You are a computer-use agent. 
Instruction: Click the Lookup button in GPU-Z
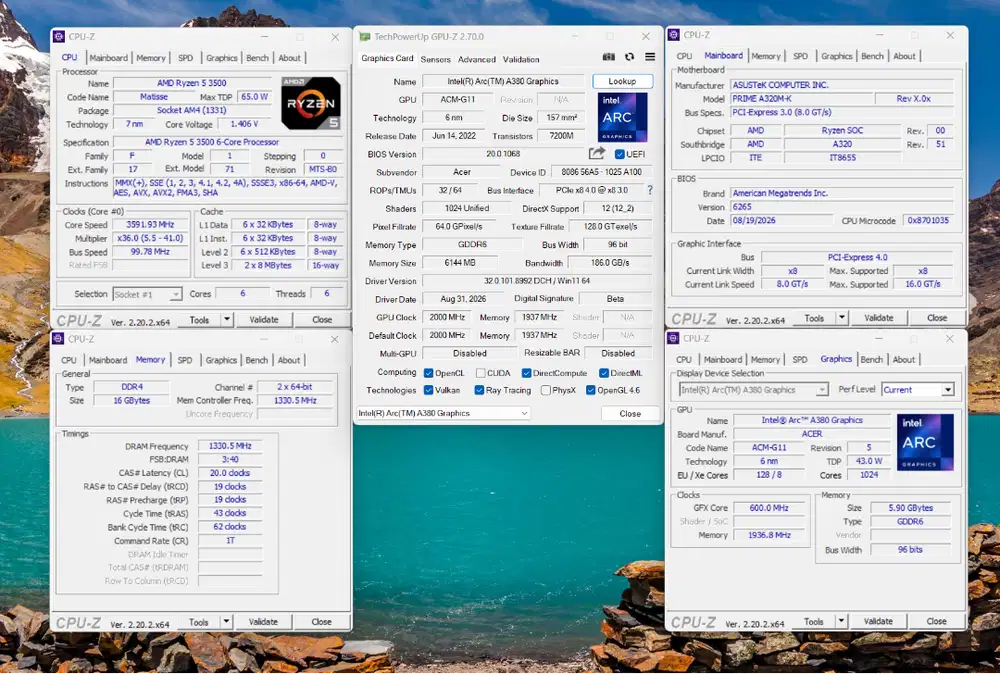tap(622, 82)
